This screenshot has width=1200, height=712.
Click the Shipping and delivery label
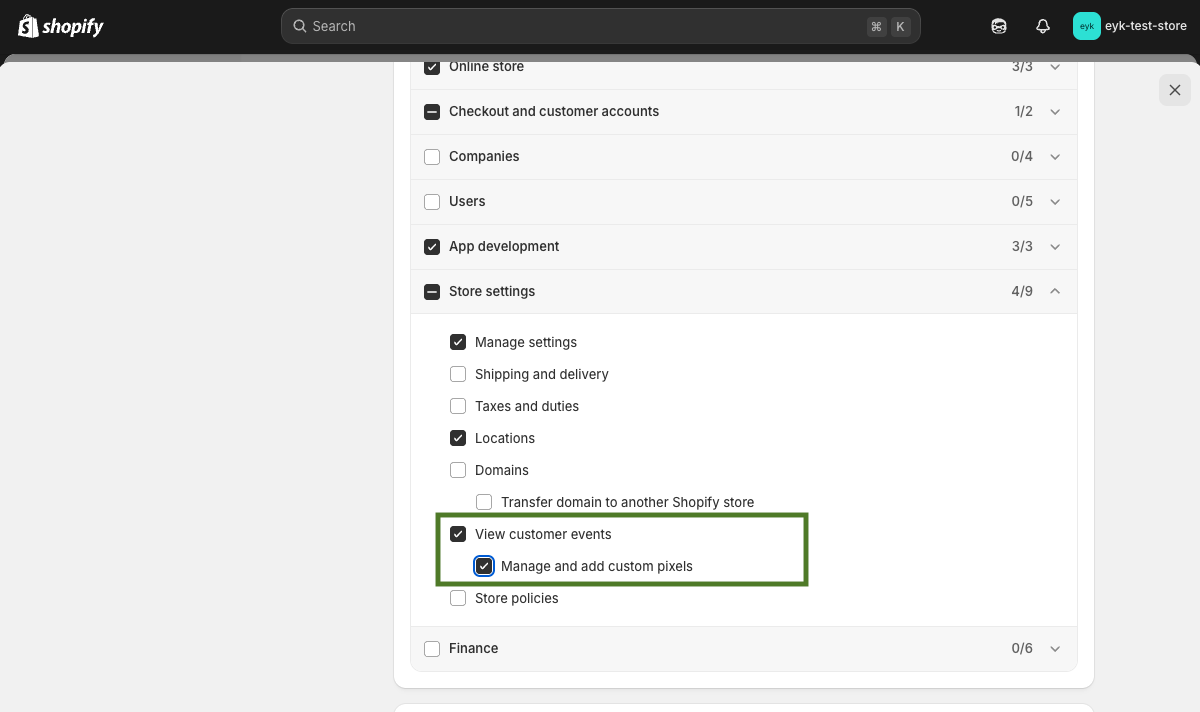point(542,374)
